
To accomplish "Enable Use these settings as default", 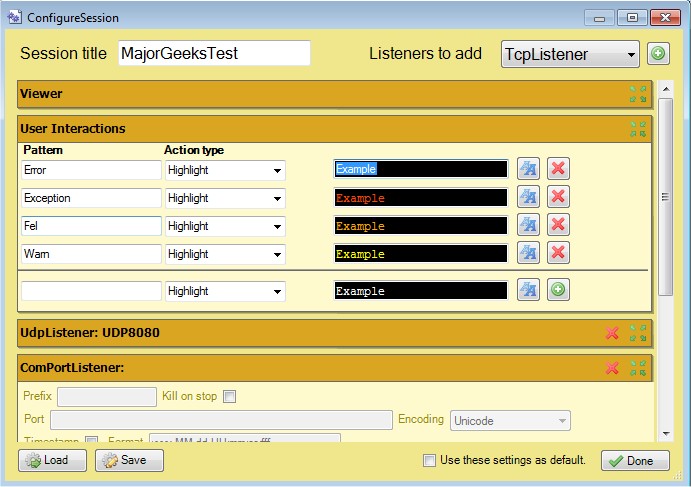I will 429,461.
